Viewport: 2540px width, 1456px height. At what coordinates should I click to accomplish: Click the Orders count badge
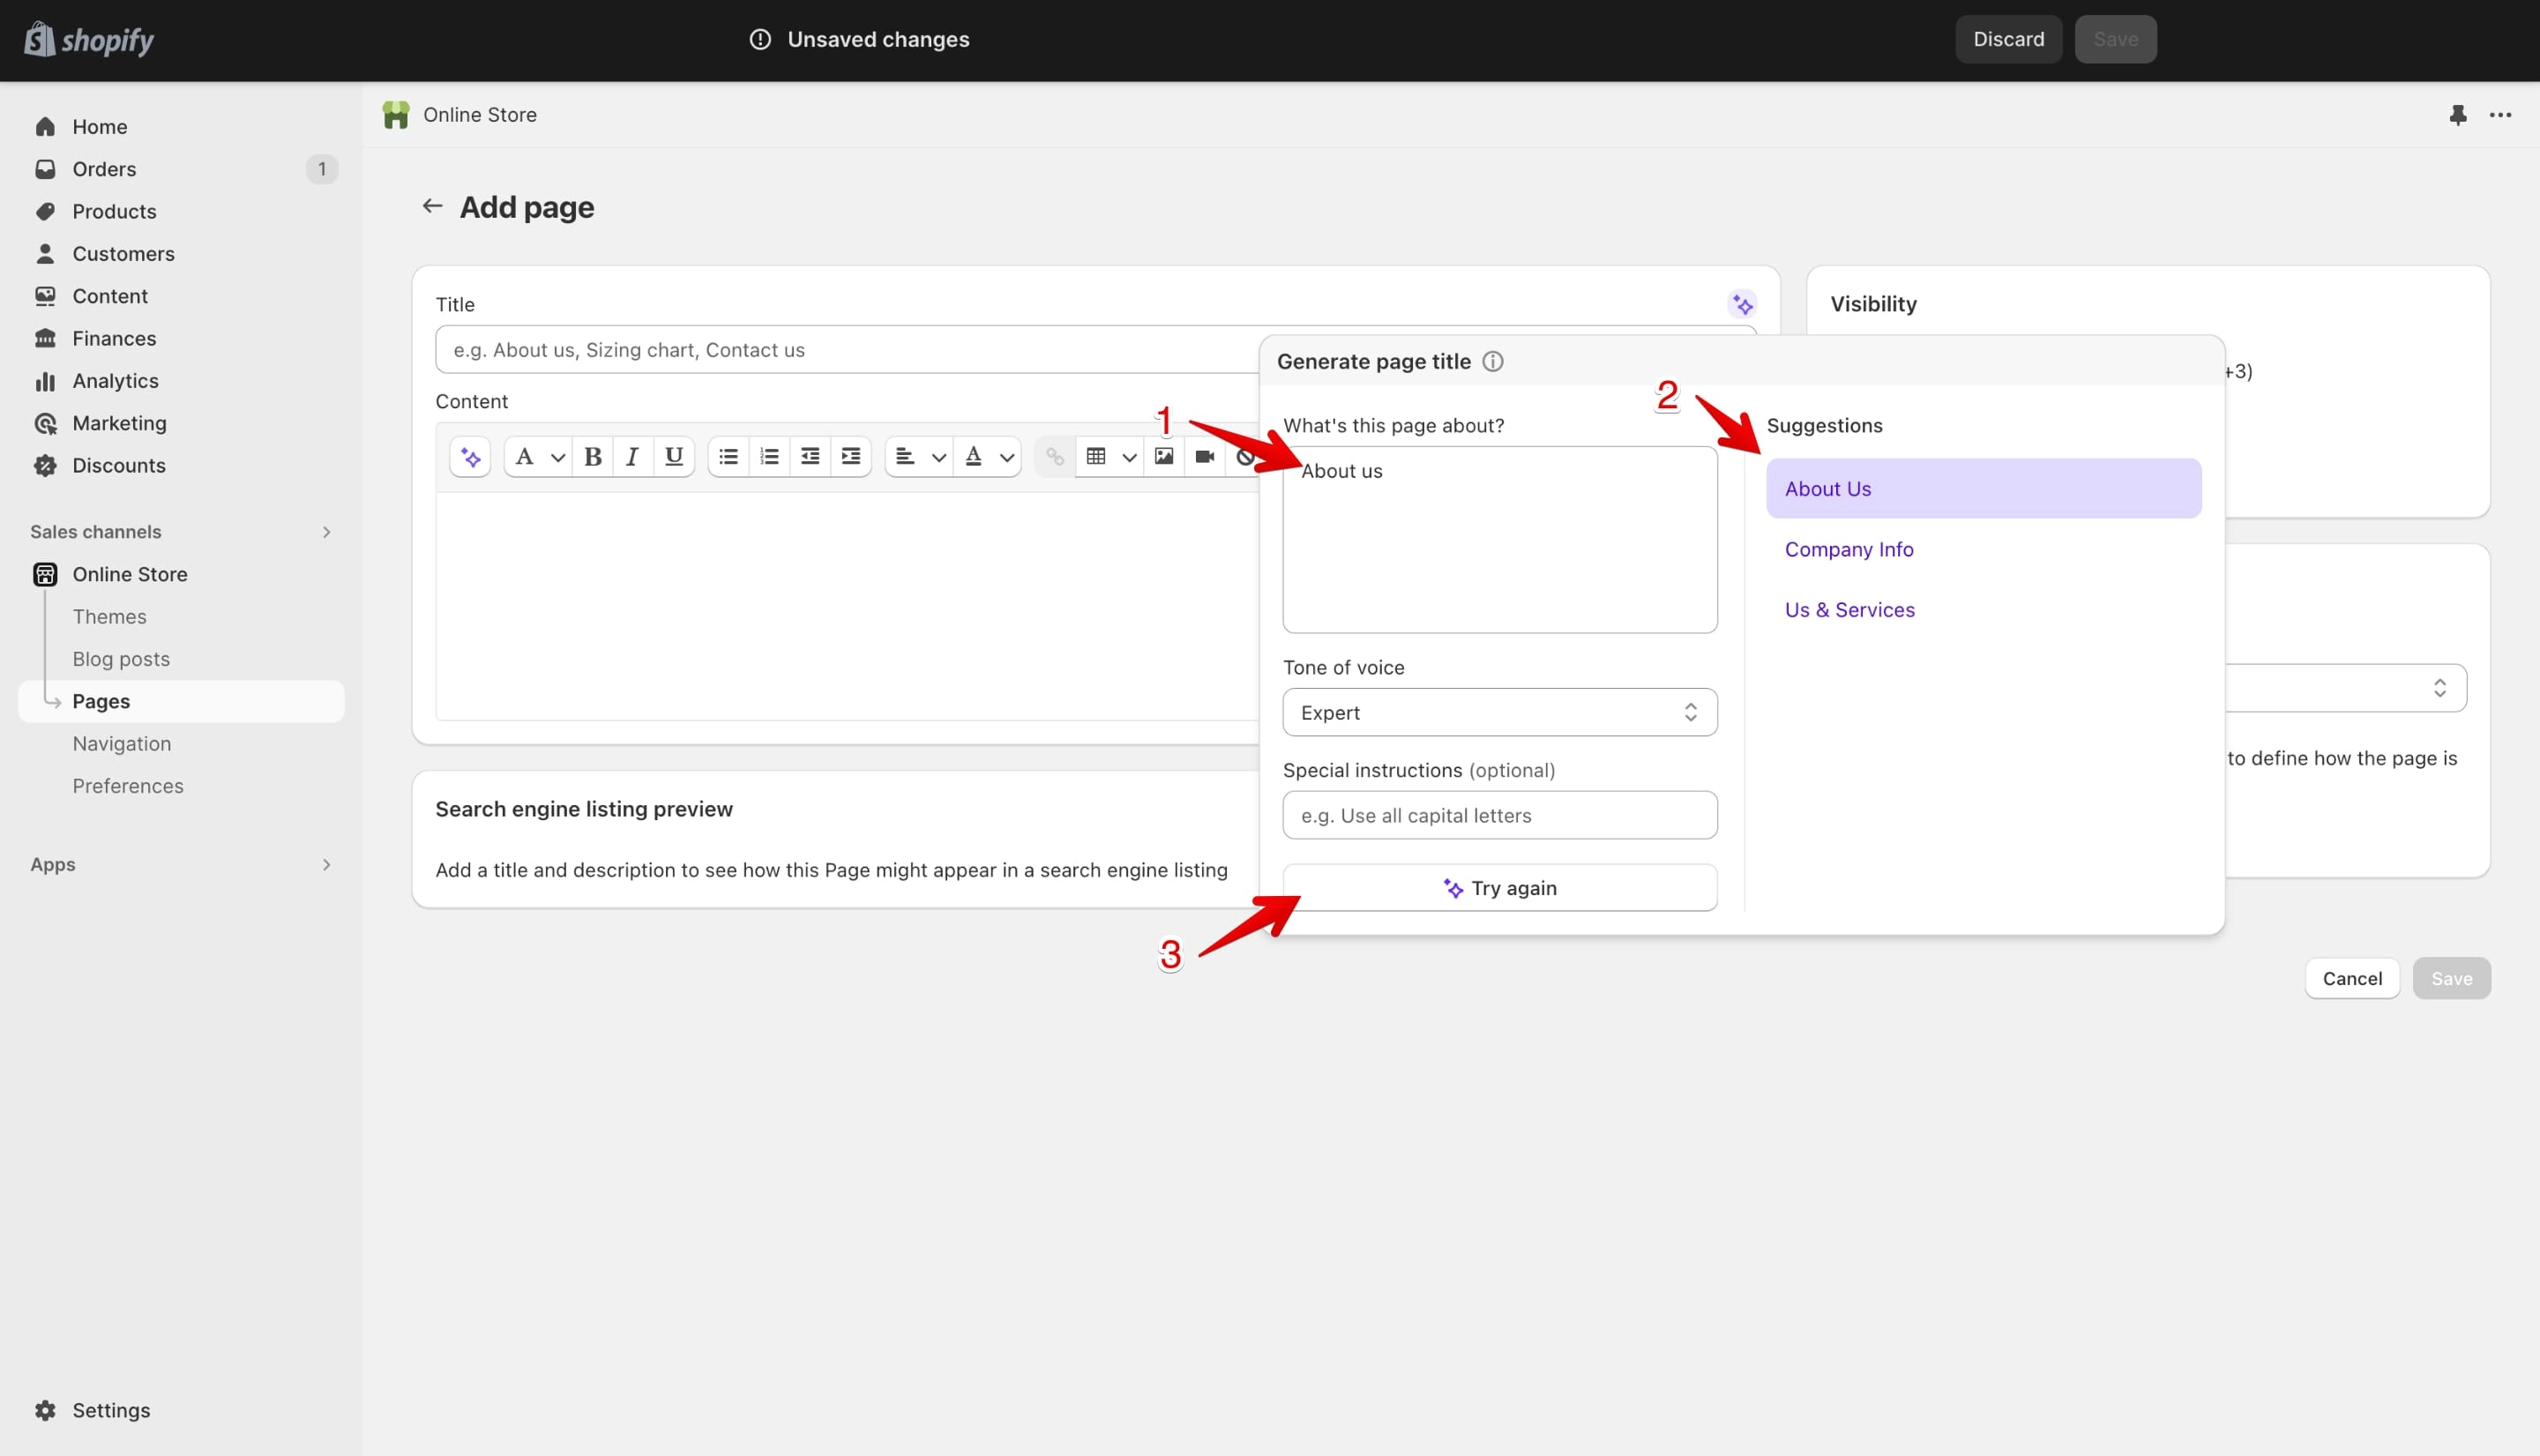(322, 169)
